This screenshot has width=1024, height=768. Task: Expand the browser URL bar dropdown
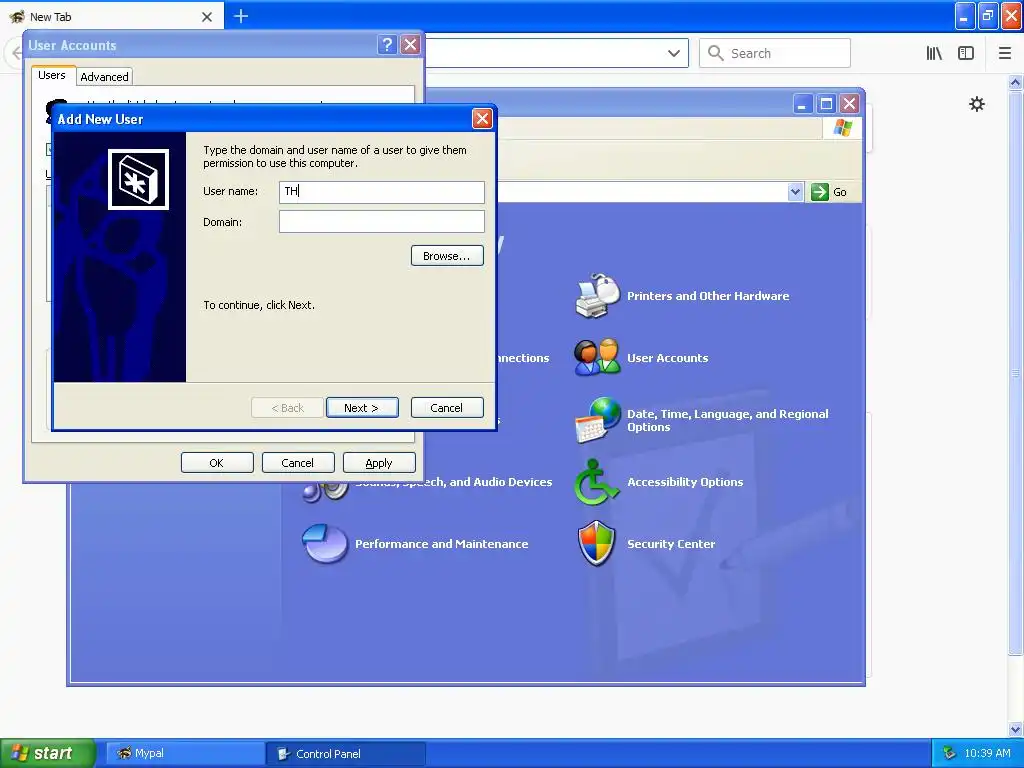674,53
